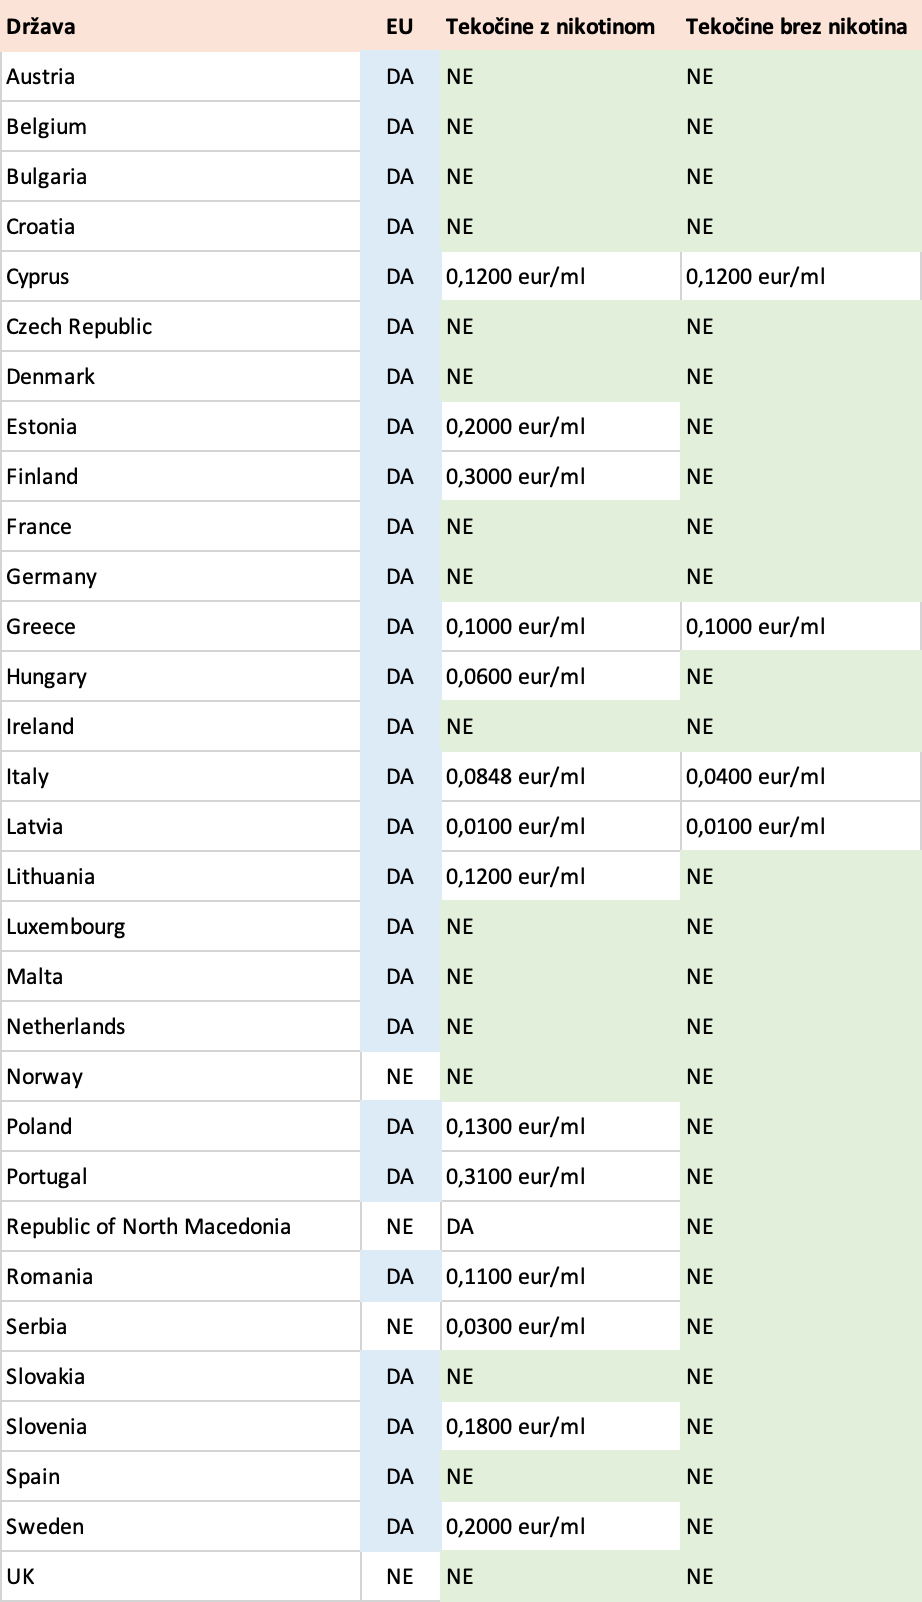Click the Republic of North Macedonia cell

pyautogui.click(x=181, y=1226)
